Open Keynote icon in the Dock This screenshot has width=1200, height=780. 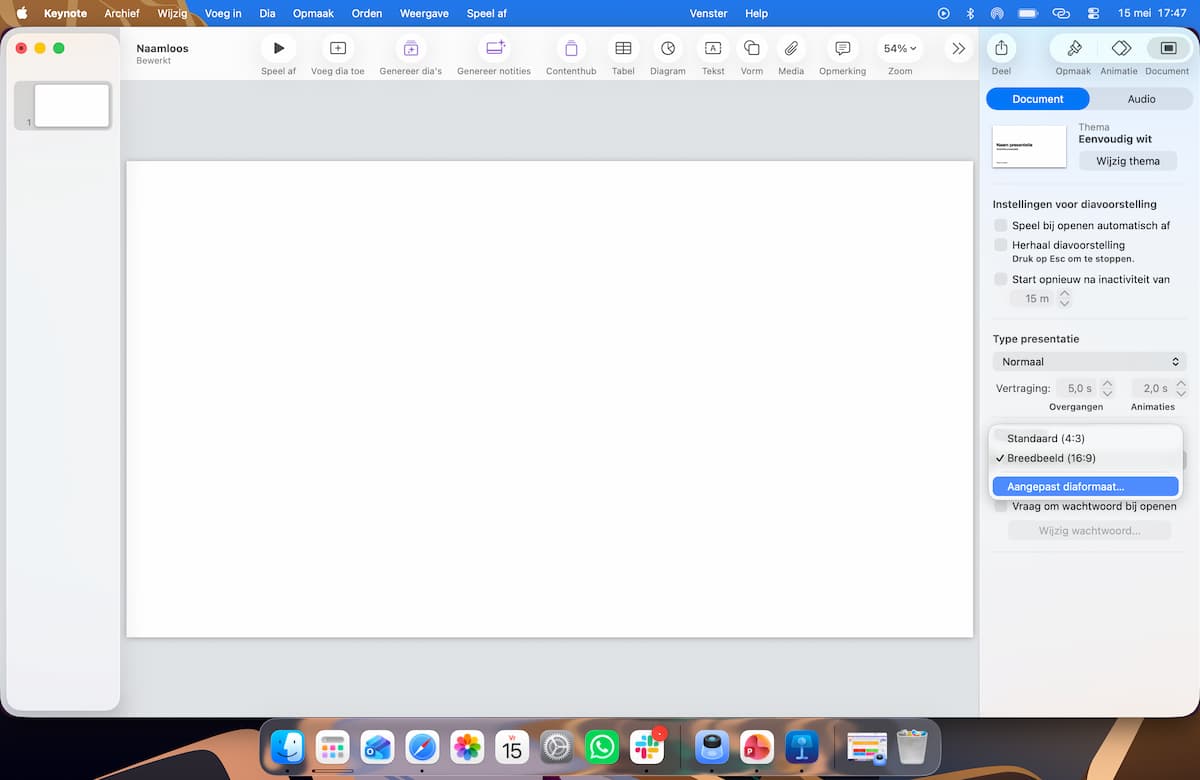(x=802, y=747)
